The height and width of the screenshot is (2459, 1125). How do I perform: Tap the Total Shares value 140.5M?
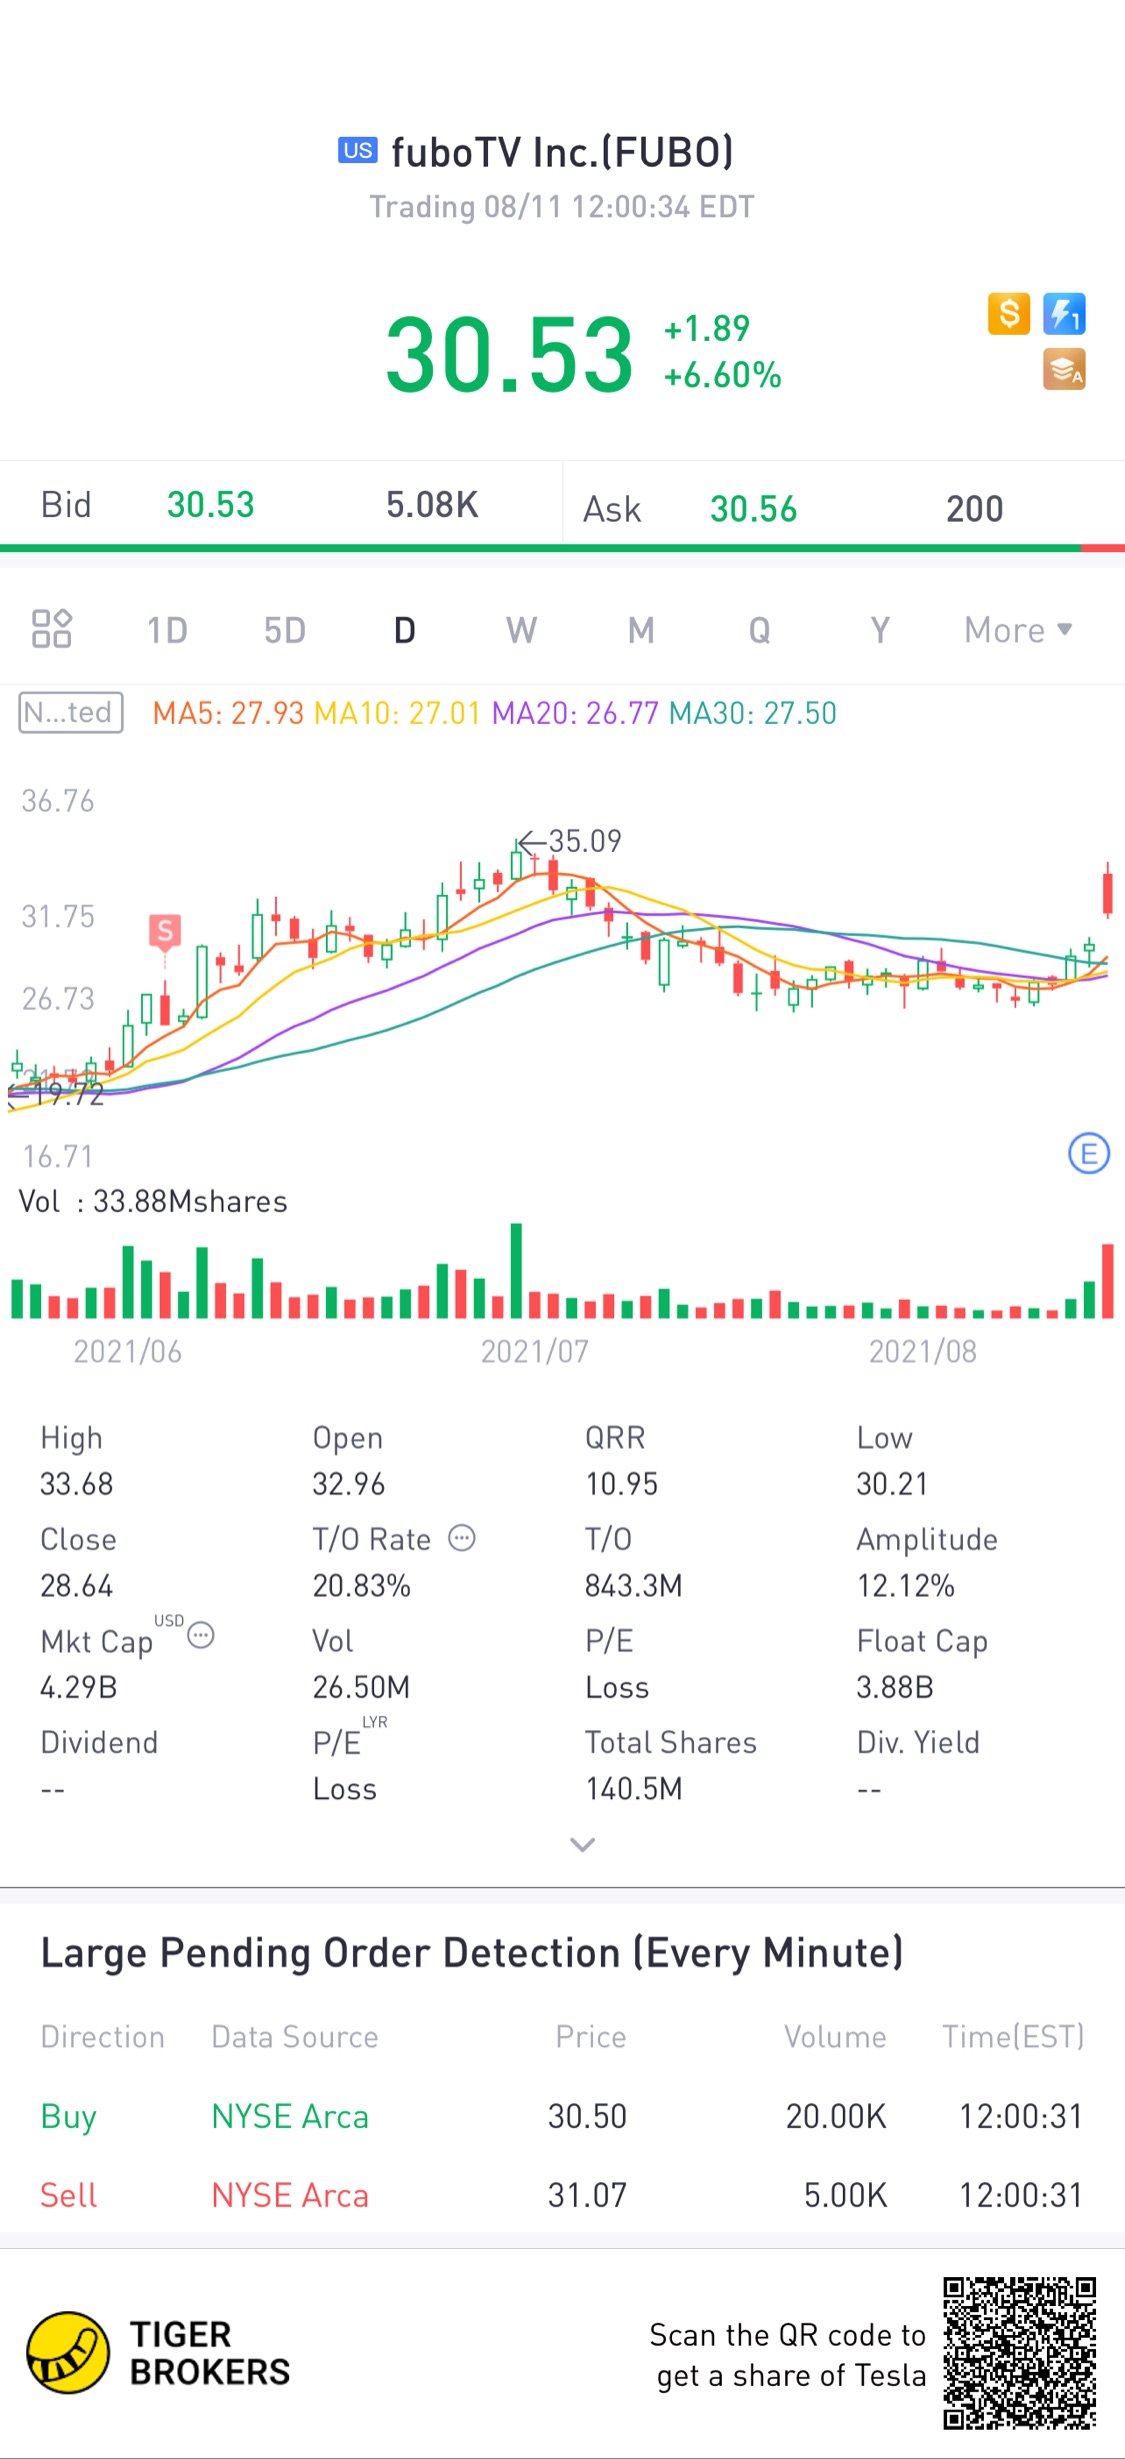[x=634, y=1789]
